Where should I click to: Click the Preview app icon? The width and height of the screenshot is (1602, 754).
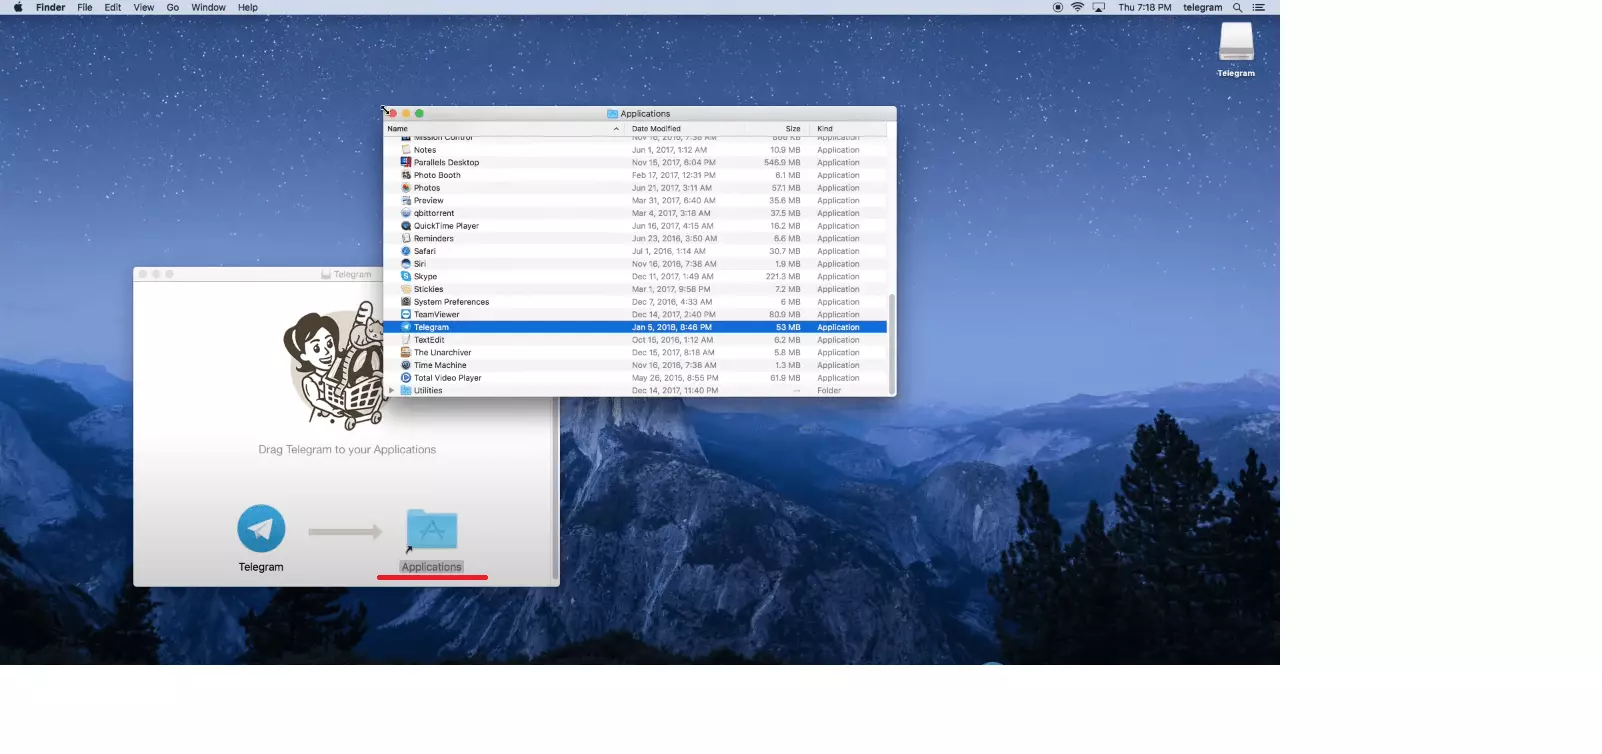click(x=406, y=200)
